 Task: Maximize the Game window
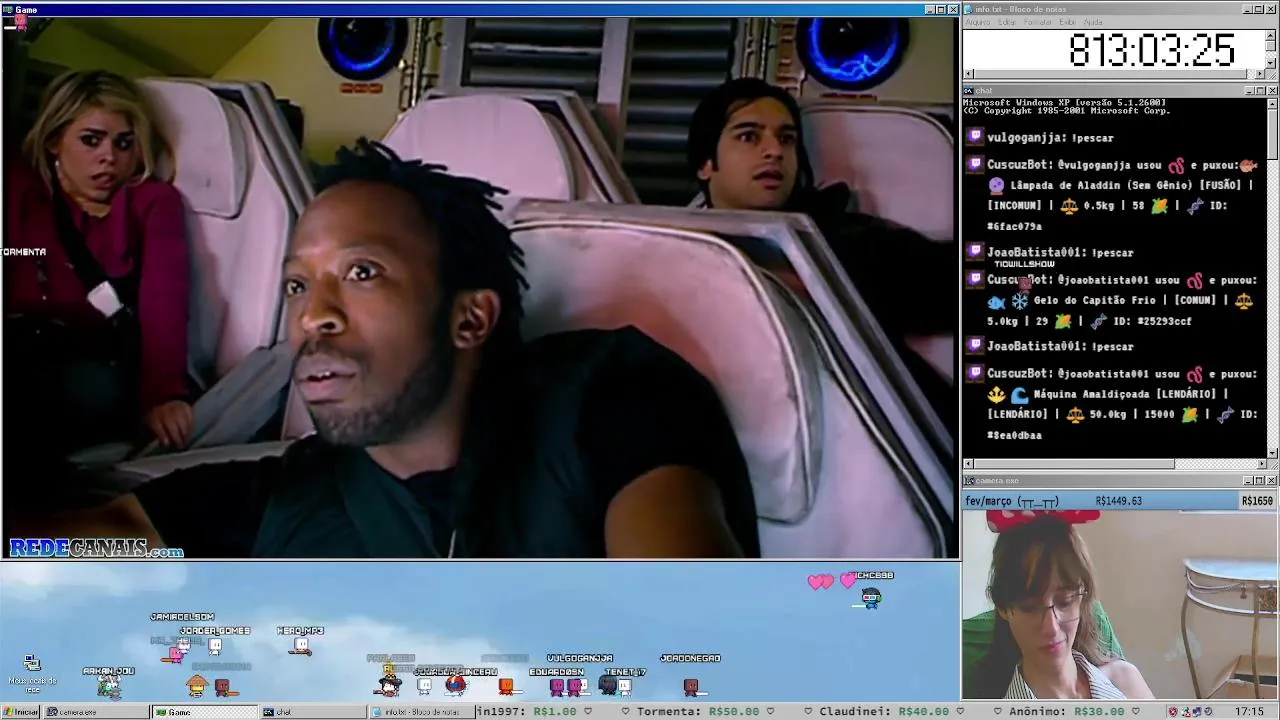coord(941,9)
